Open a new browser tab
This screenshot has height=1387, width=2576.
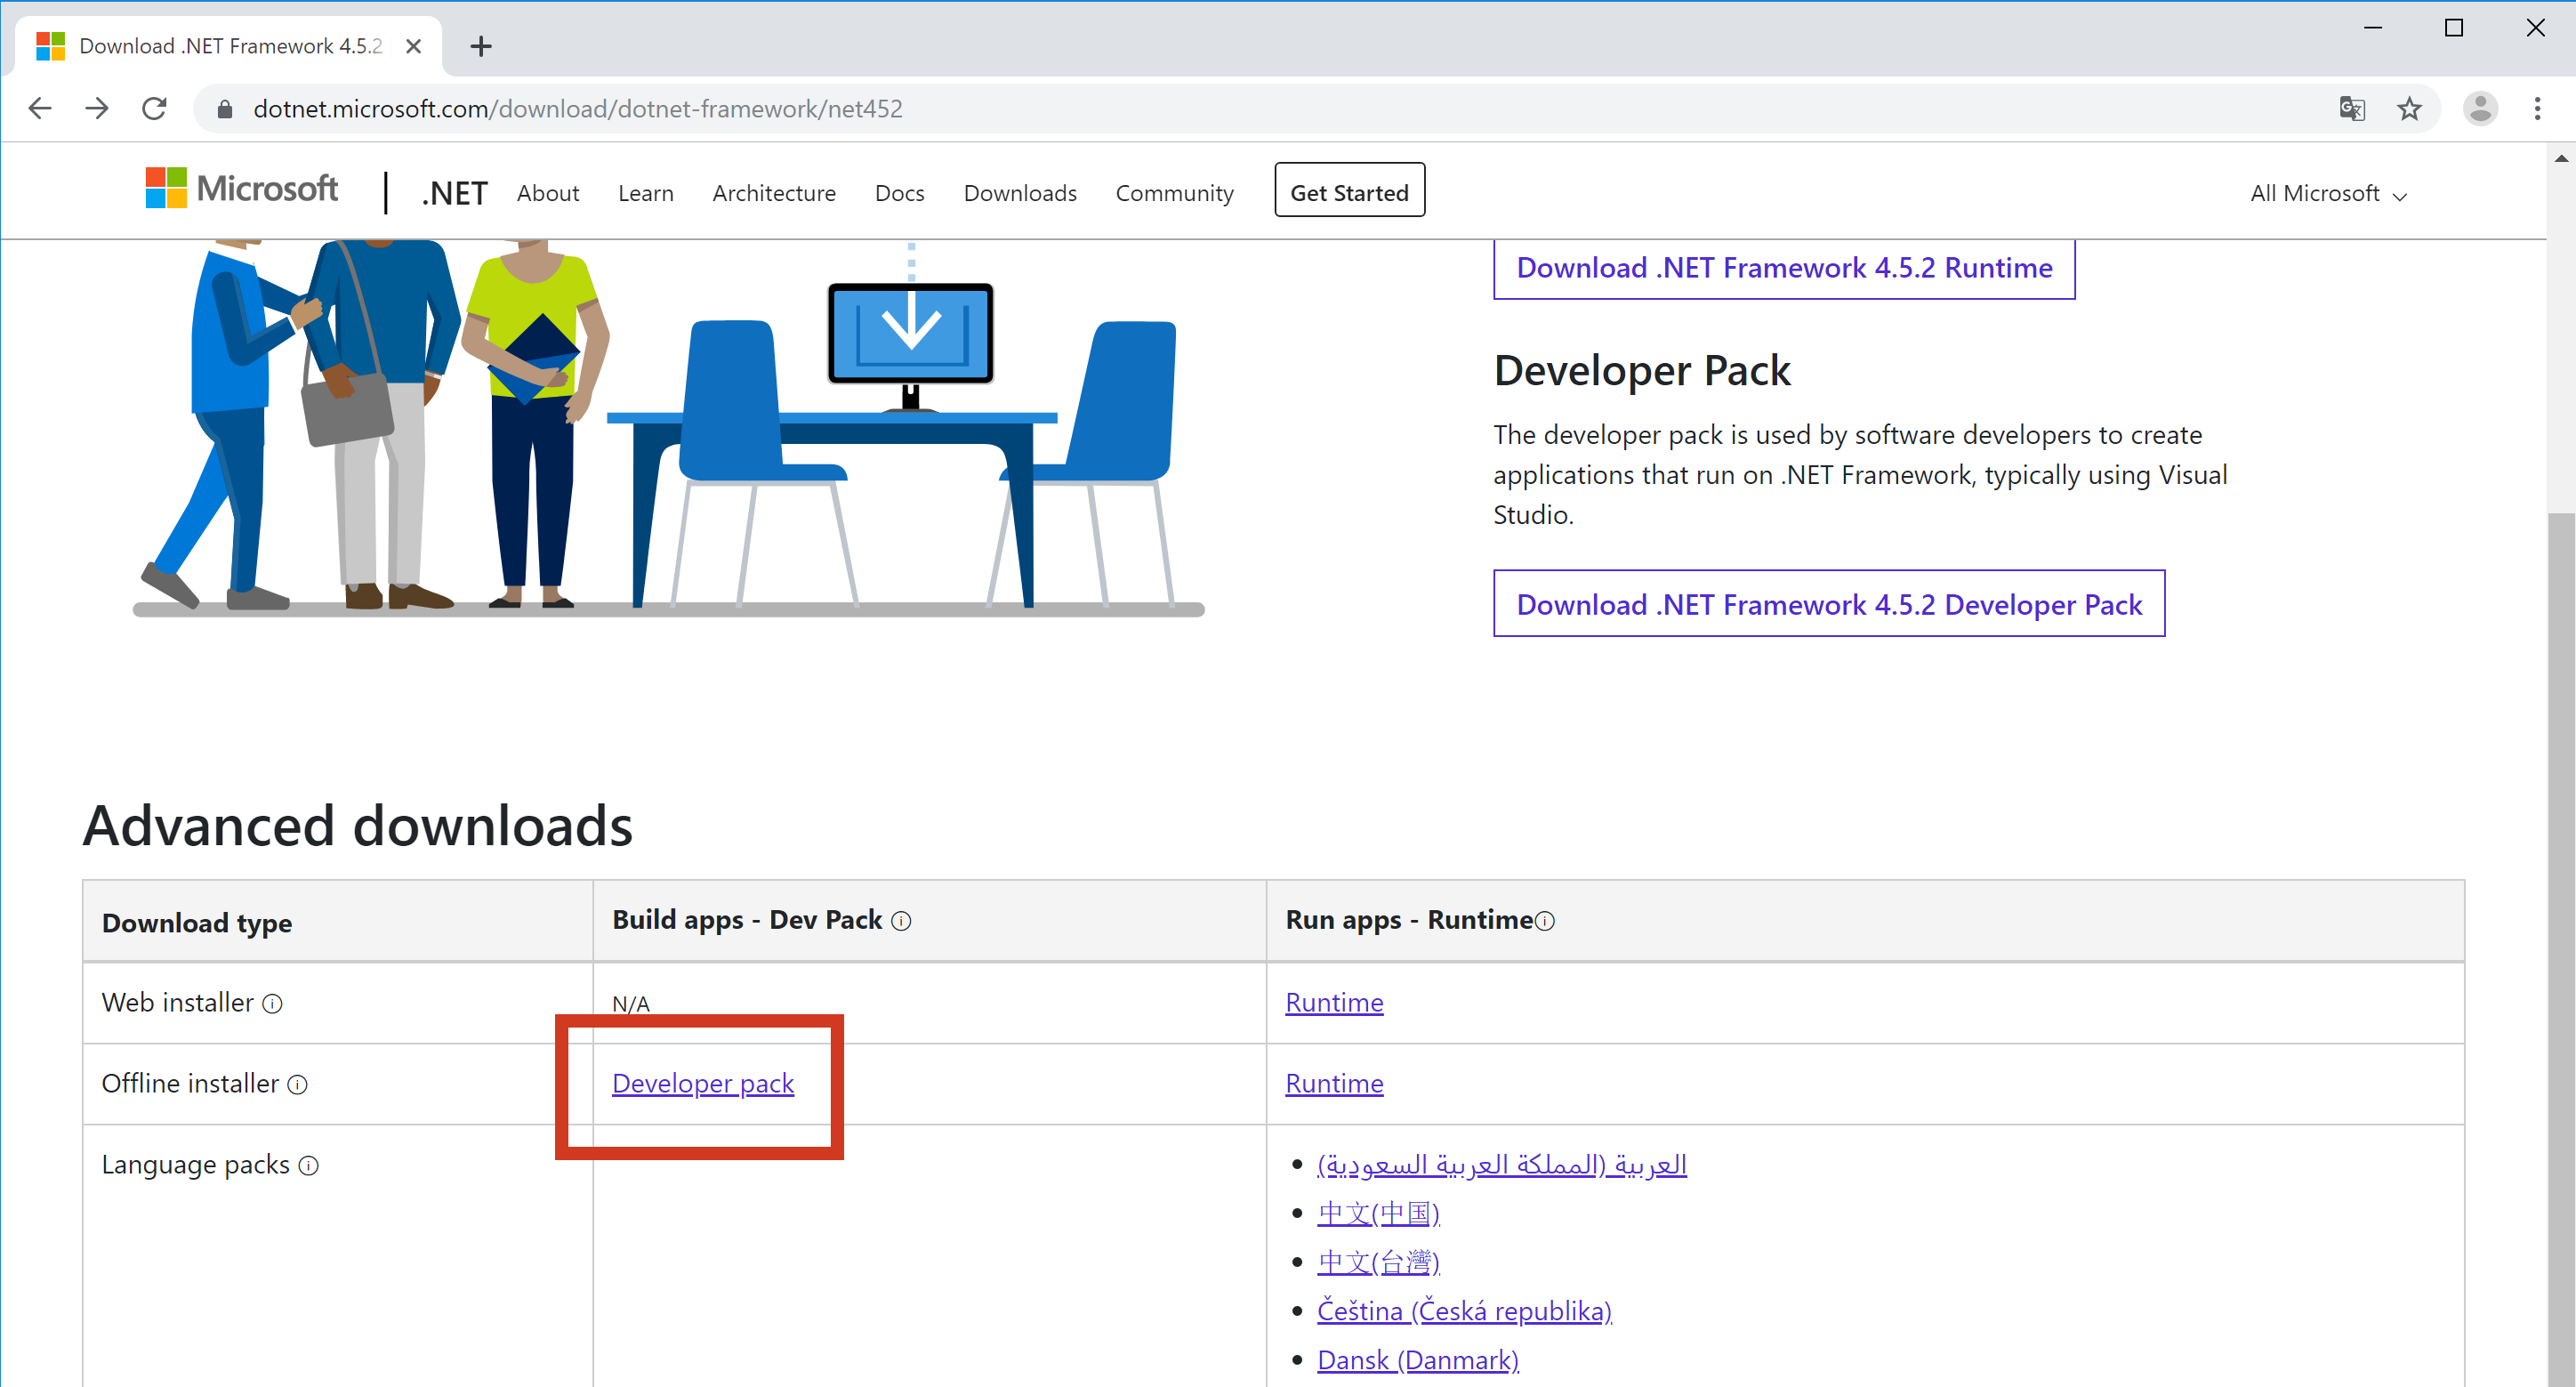(x=481, y=46)
